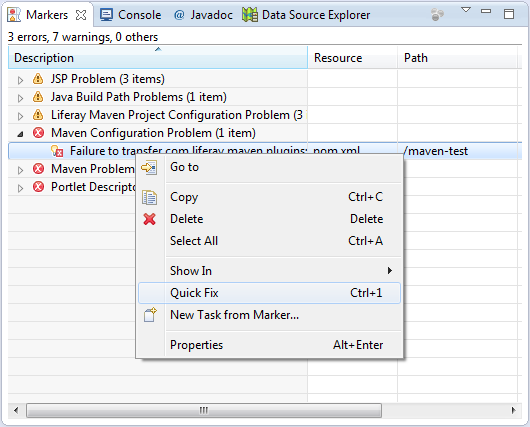This screenshot has width=530, height=427.
Task: Minimize the Markers view panel
Action: click(486, 11)
